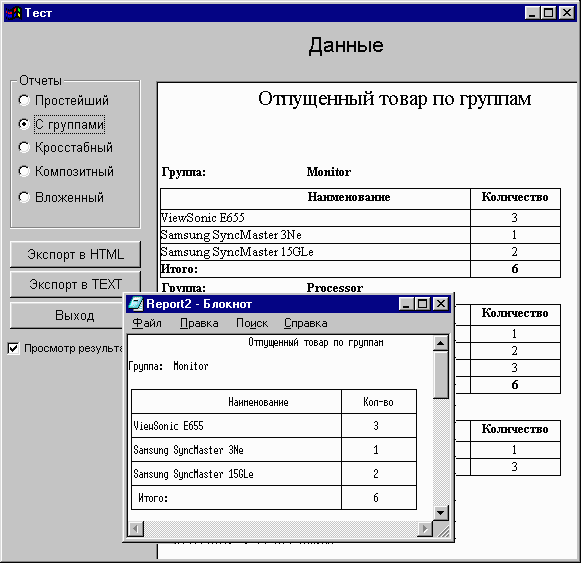Open the Файл menu in Notepad
581x563 pixels.
[147, 323]
